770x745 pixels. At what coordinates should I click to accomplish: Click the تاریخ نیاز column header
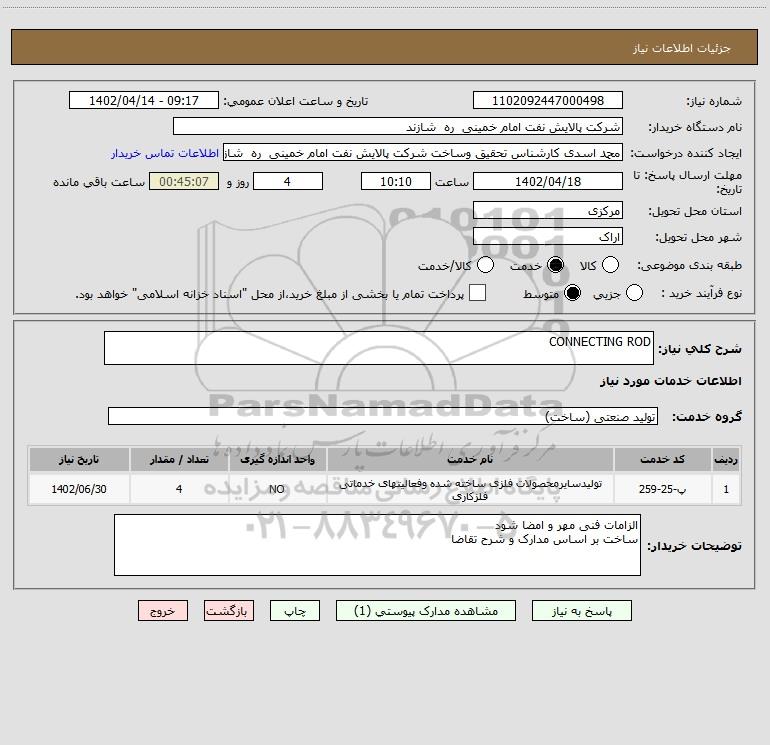(79, 459)
